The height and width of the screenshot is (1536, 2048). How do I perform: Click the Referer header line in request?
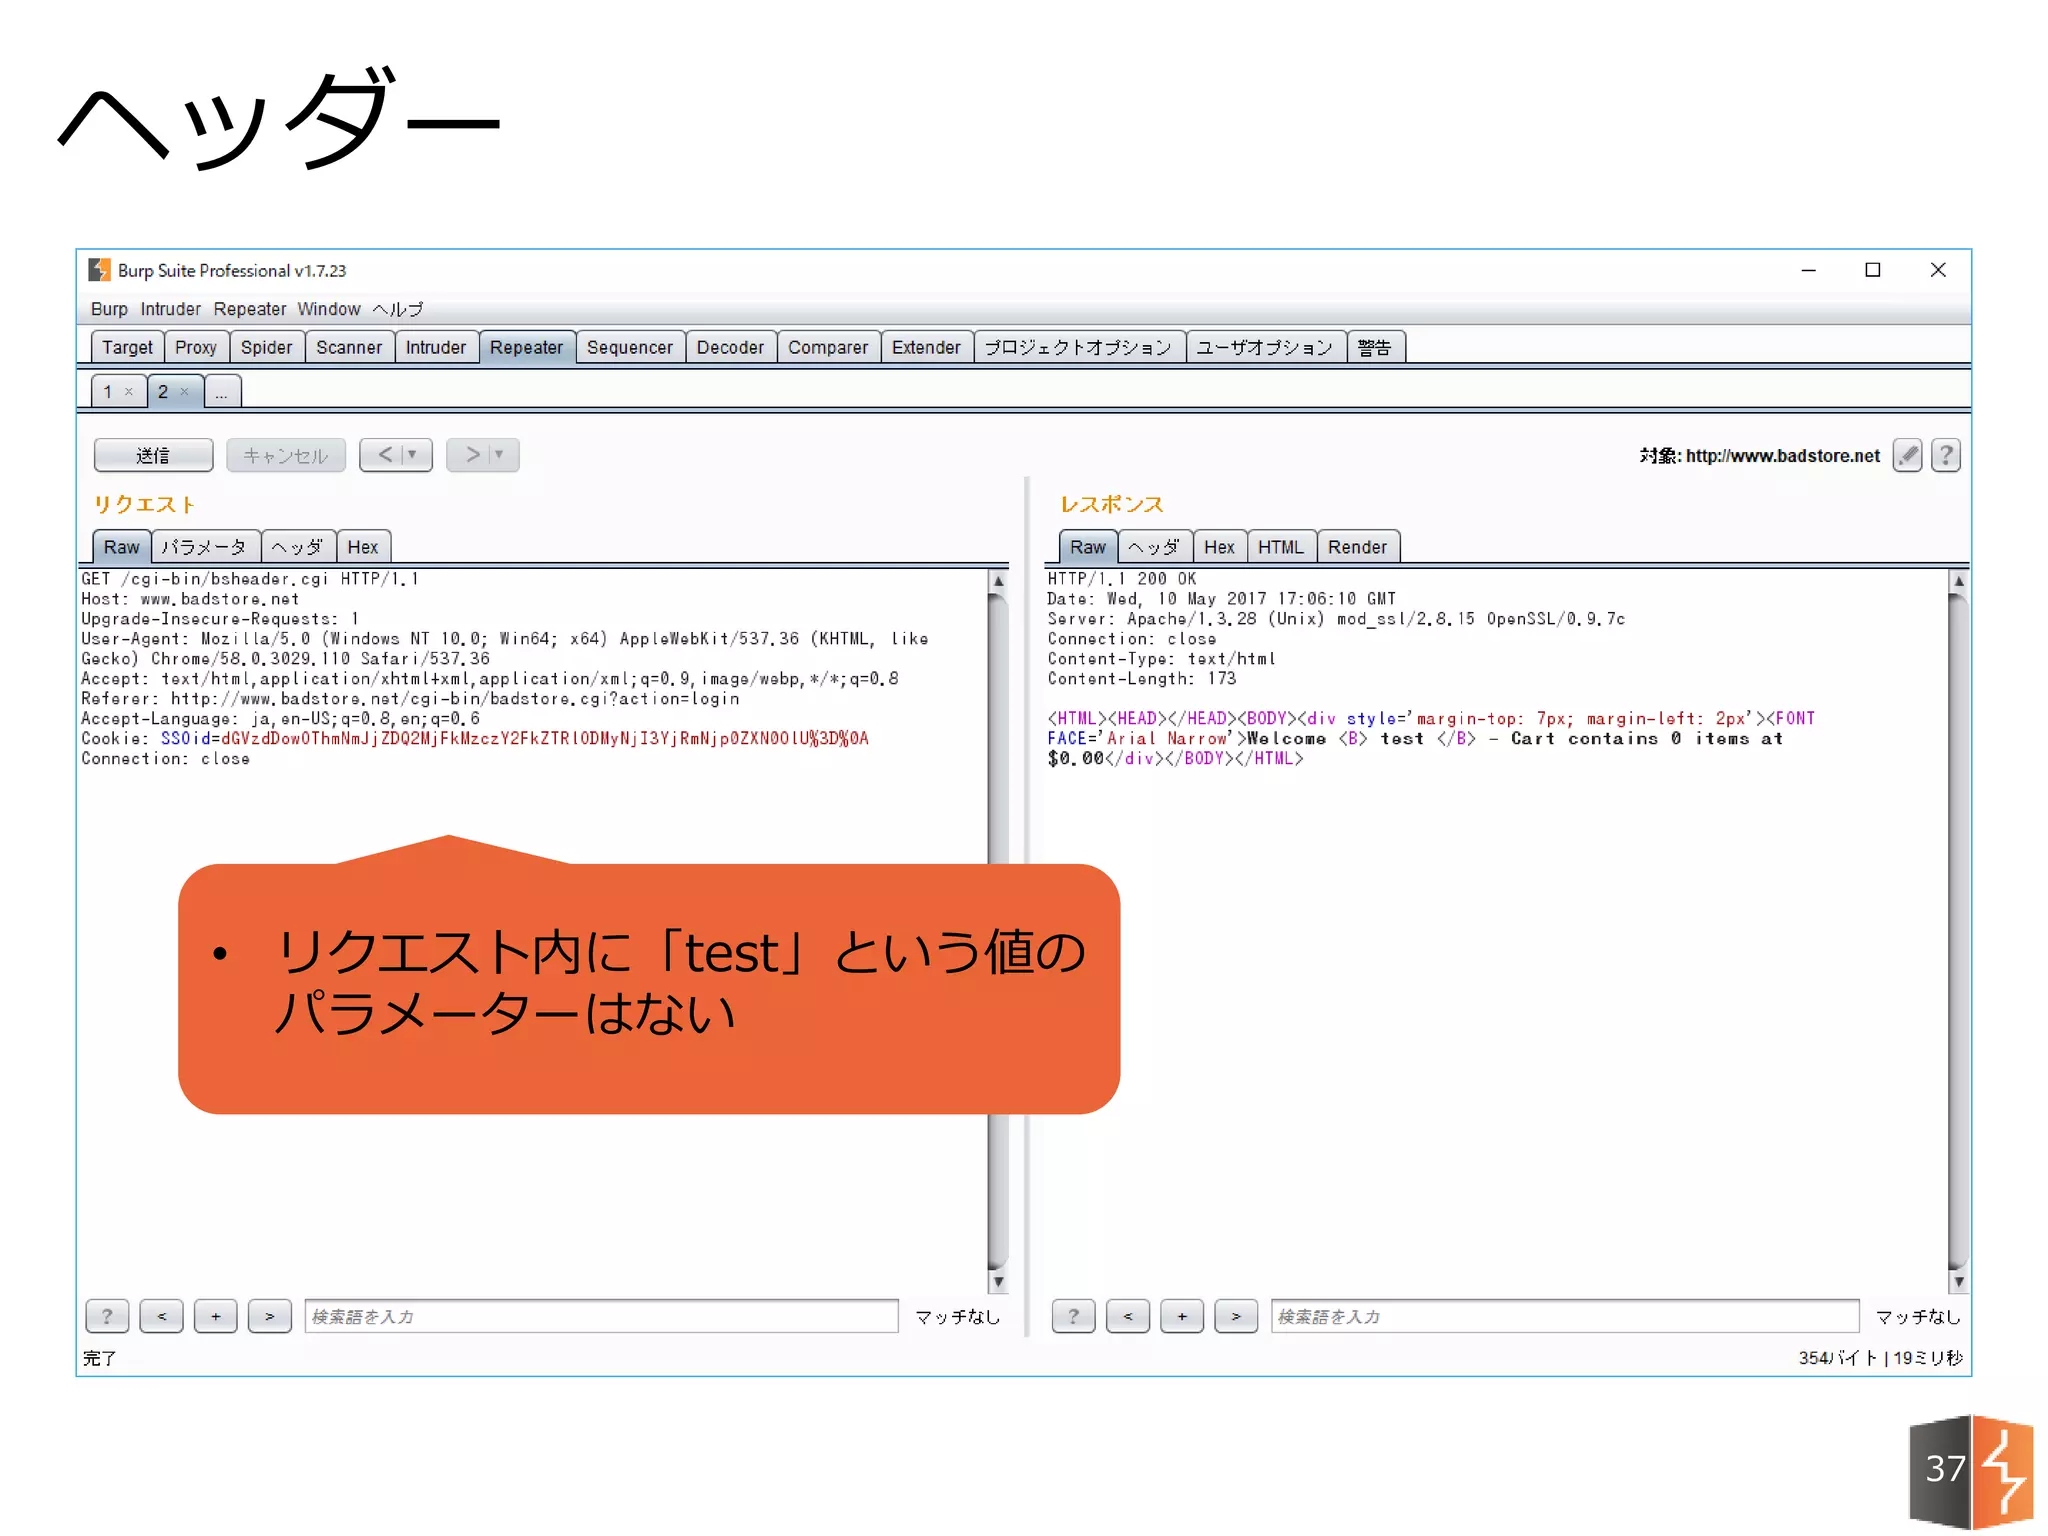[410, 699]
